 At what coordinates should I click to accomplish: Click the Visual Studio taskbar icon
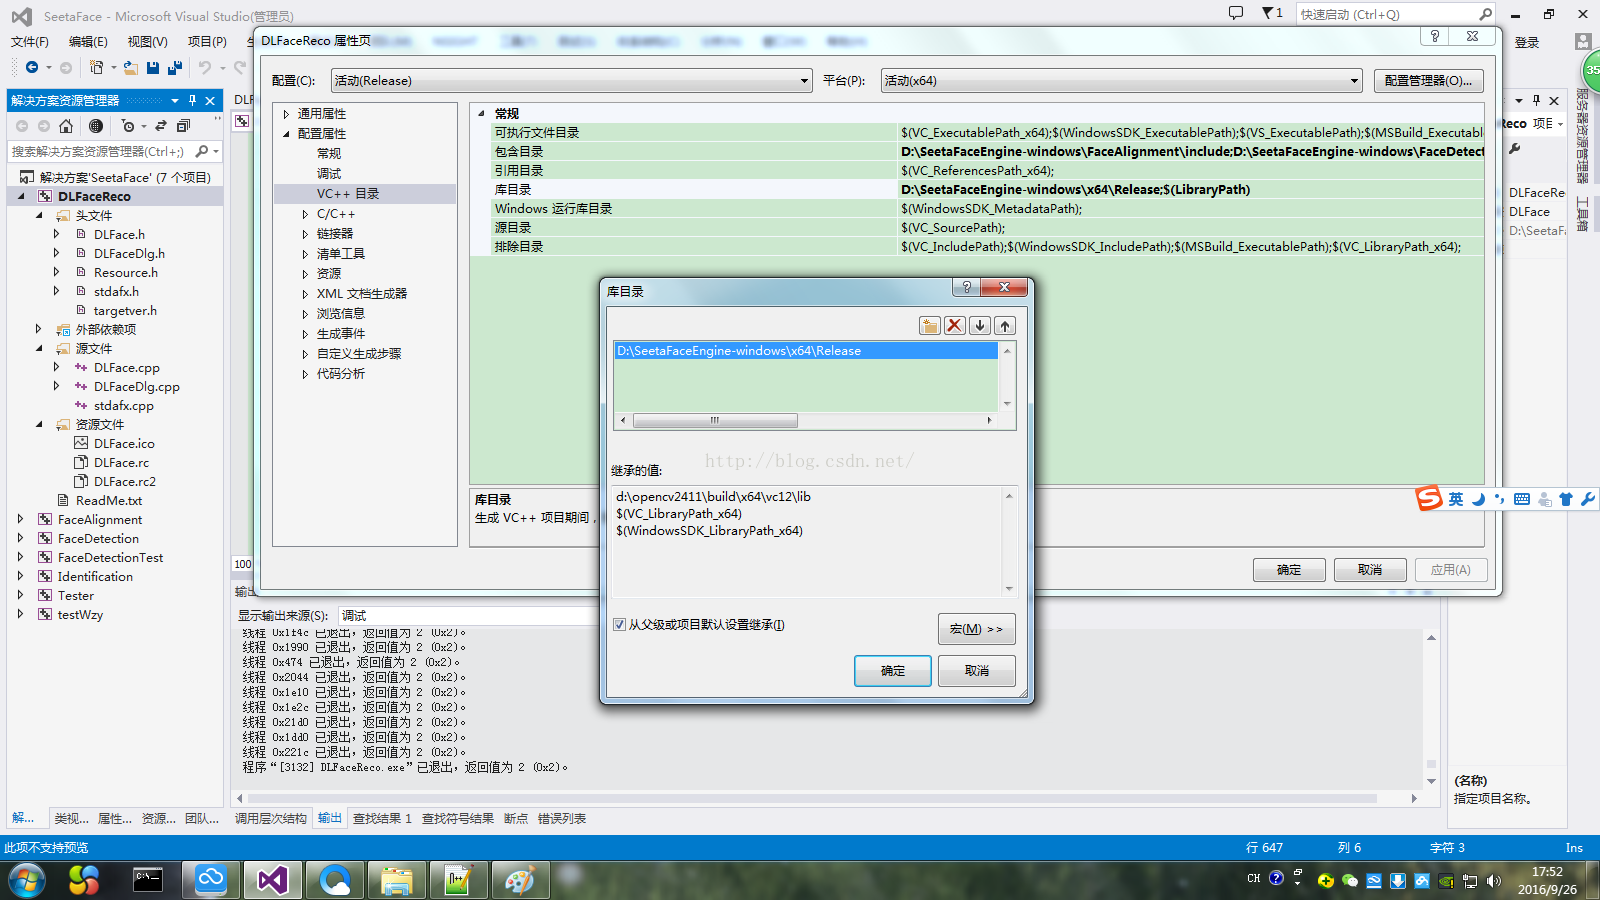(x=273, y=880)
